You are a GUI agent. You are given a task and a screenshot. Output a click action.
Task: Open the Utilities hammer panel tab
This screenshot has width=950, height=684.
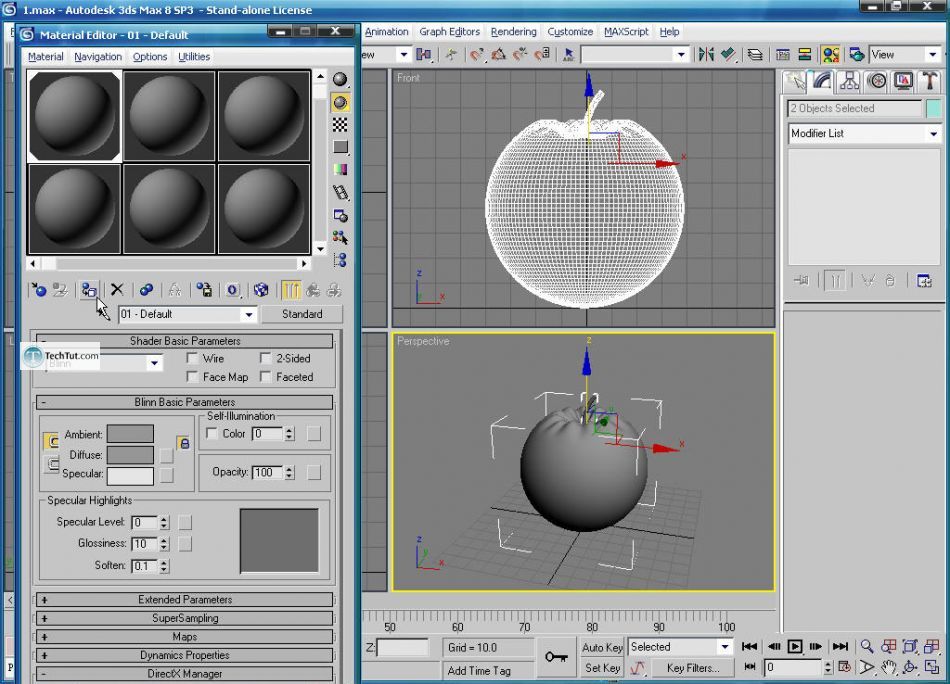(929, 81)
